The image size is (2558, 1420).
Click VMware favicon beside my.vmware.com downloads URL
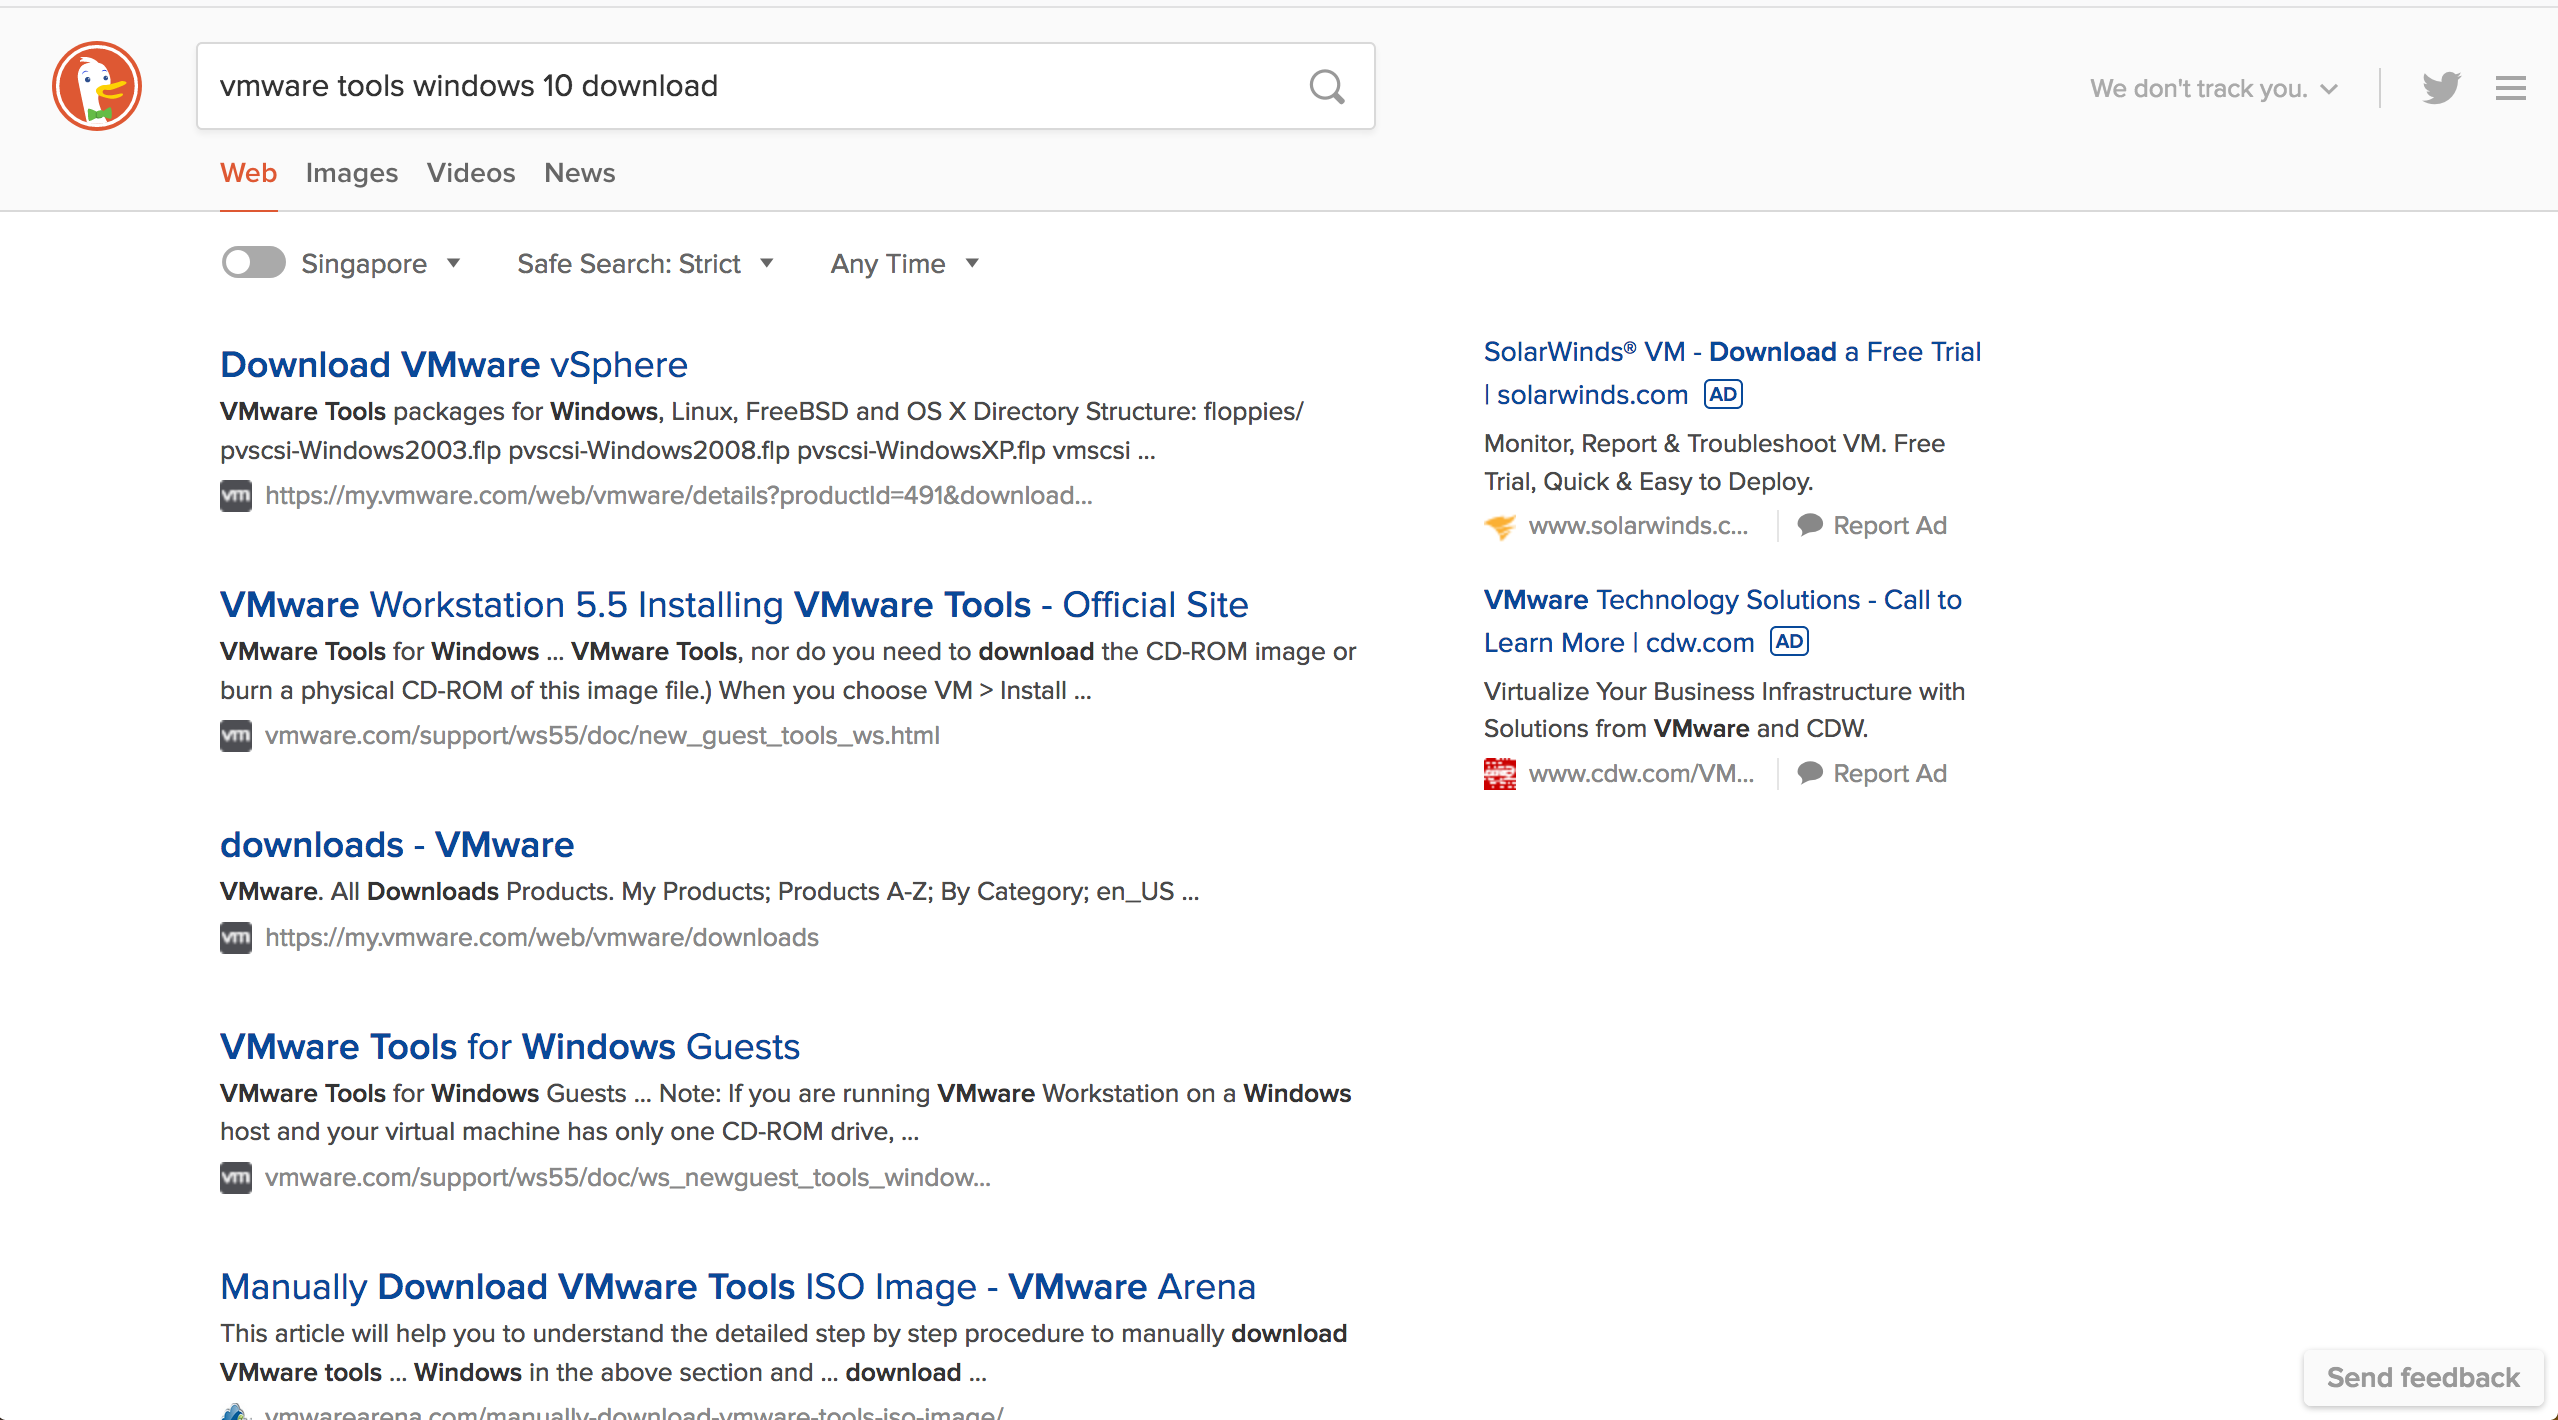[236, 938]
